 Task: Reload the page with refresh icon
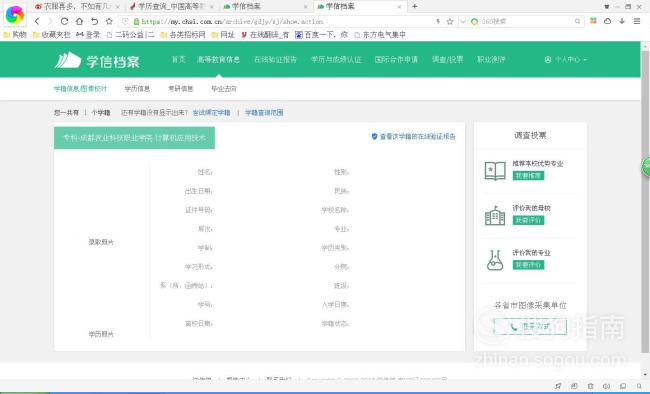point(64,21)
